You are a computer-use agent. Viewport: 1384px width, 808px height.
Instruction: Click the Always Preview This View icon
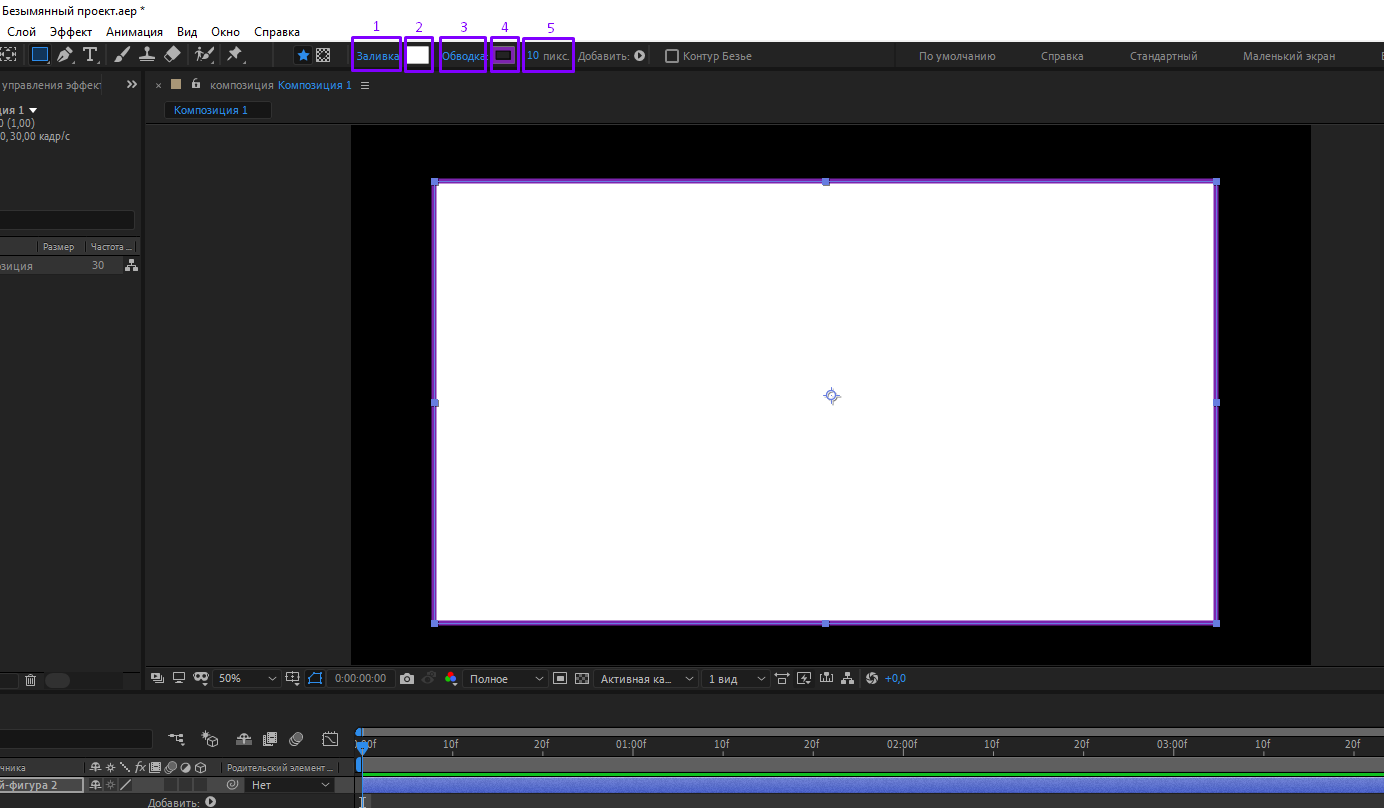157,678
